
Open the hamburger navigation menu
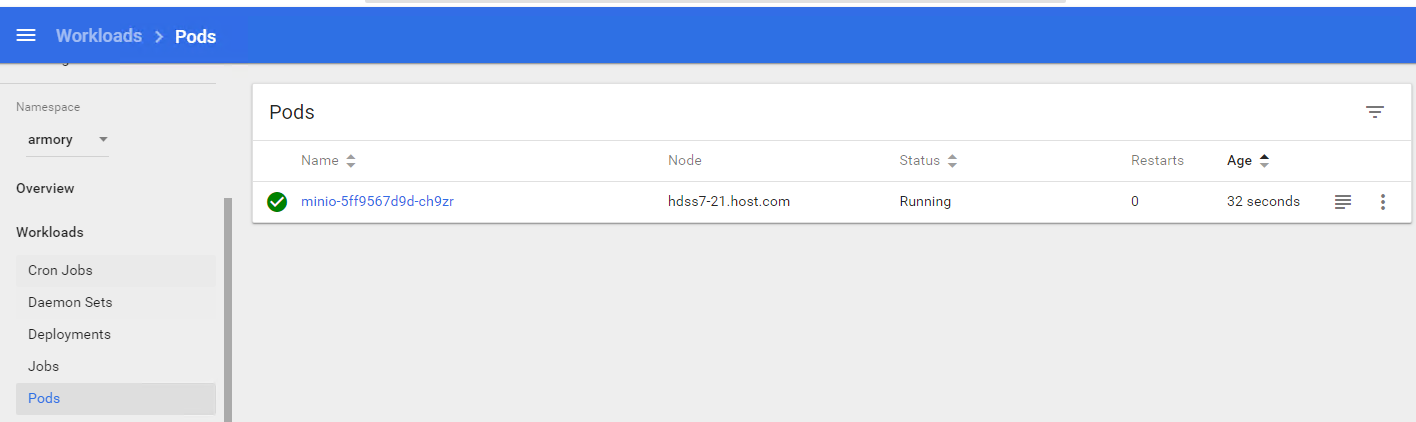[x=26, y=36]
